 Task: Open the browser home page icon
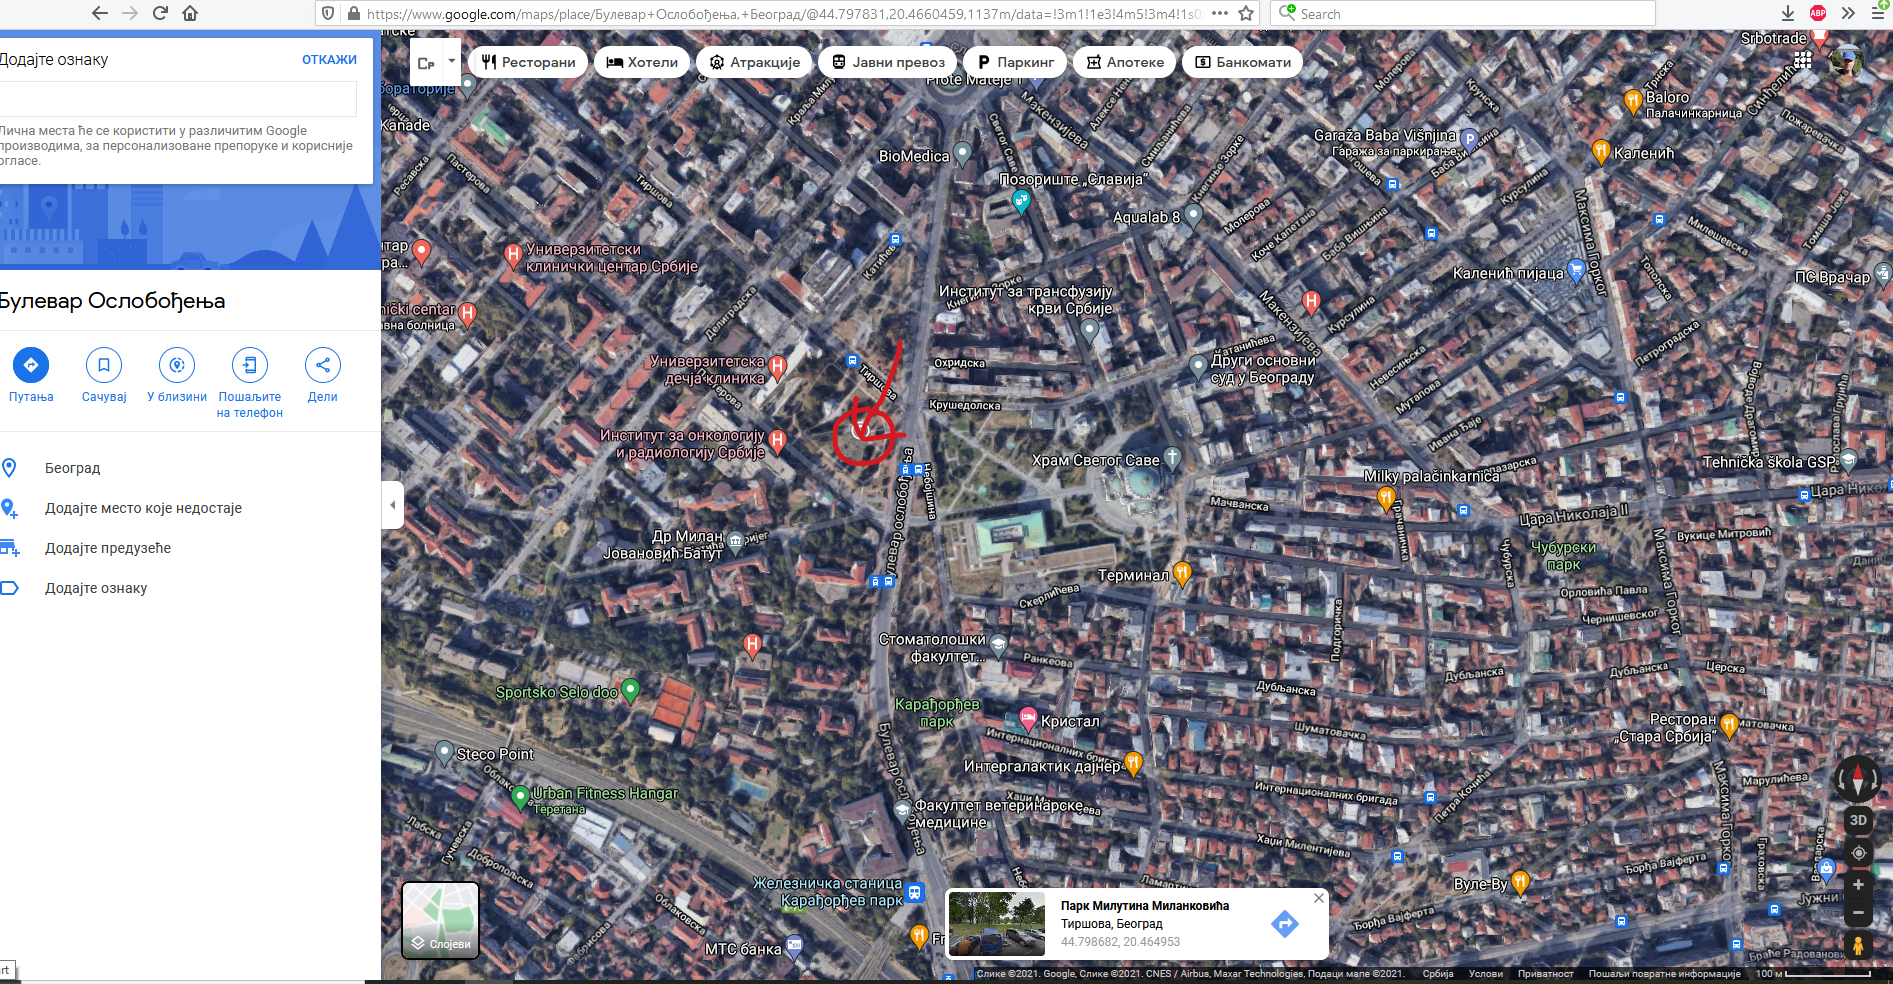coord(190,13)
